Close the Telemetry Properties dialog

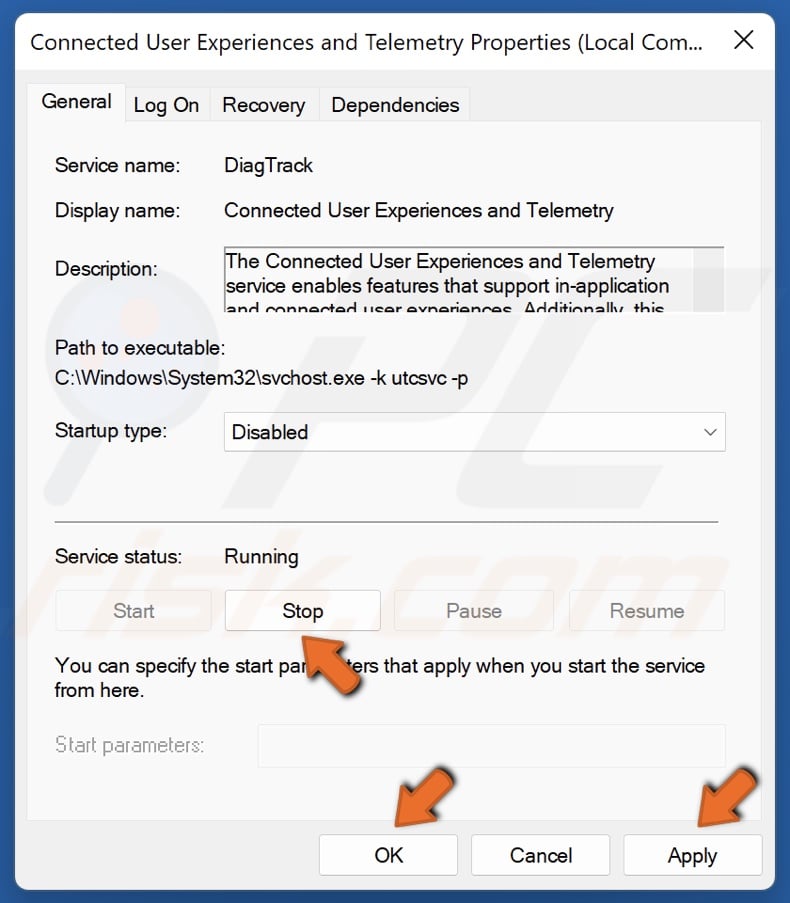coord(744,42)
